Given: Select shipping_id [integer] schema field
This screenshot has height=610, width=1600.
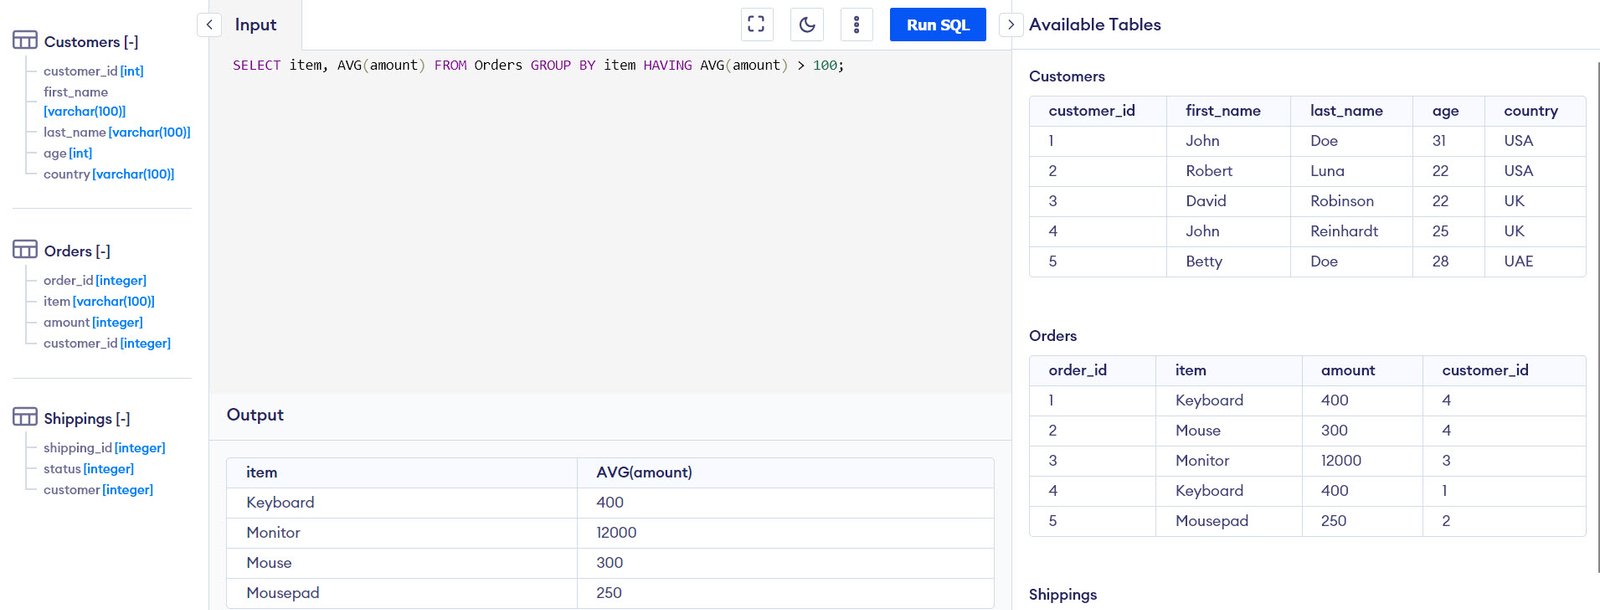Looking at the screenshot, I should [105, 448].
